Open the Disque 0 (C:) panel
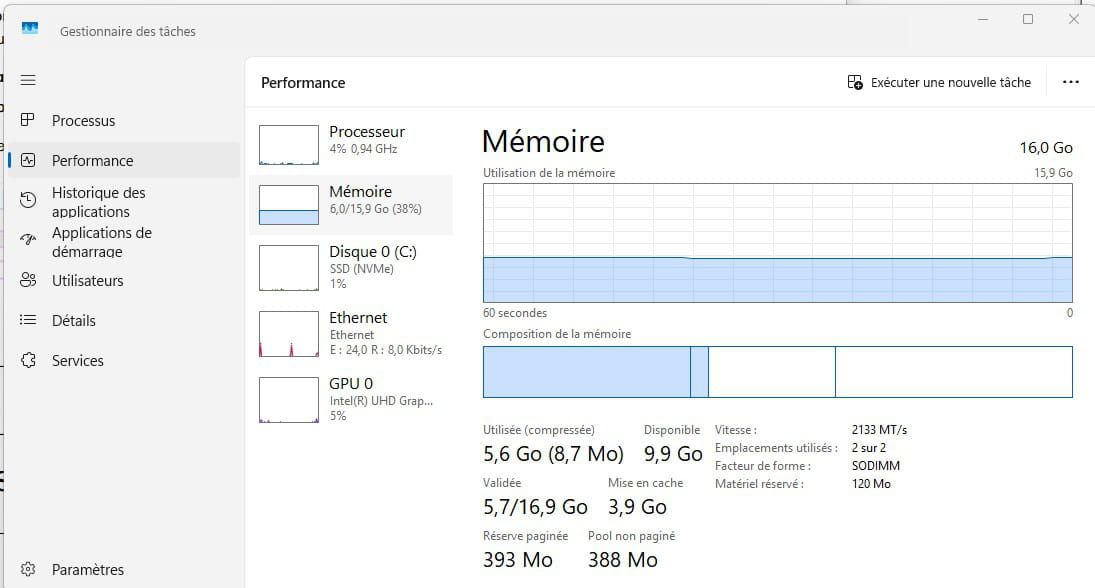The width and height of the screenshot is (1095, 588). (350, 268)
